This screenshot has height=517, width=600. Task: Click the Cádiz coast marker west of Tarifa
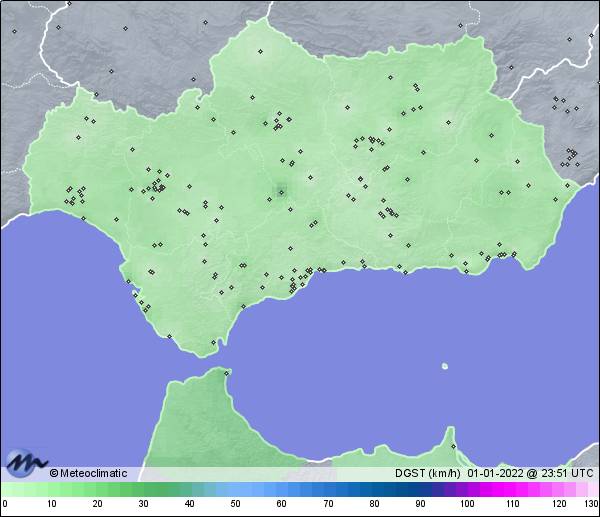pos(170,336)
